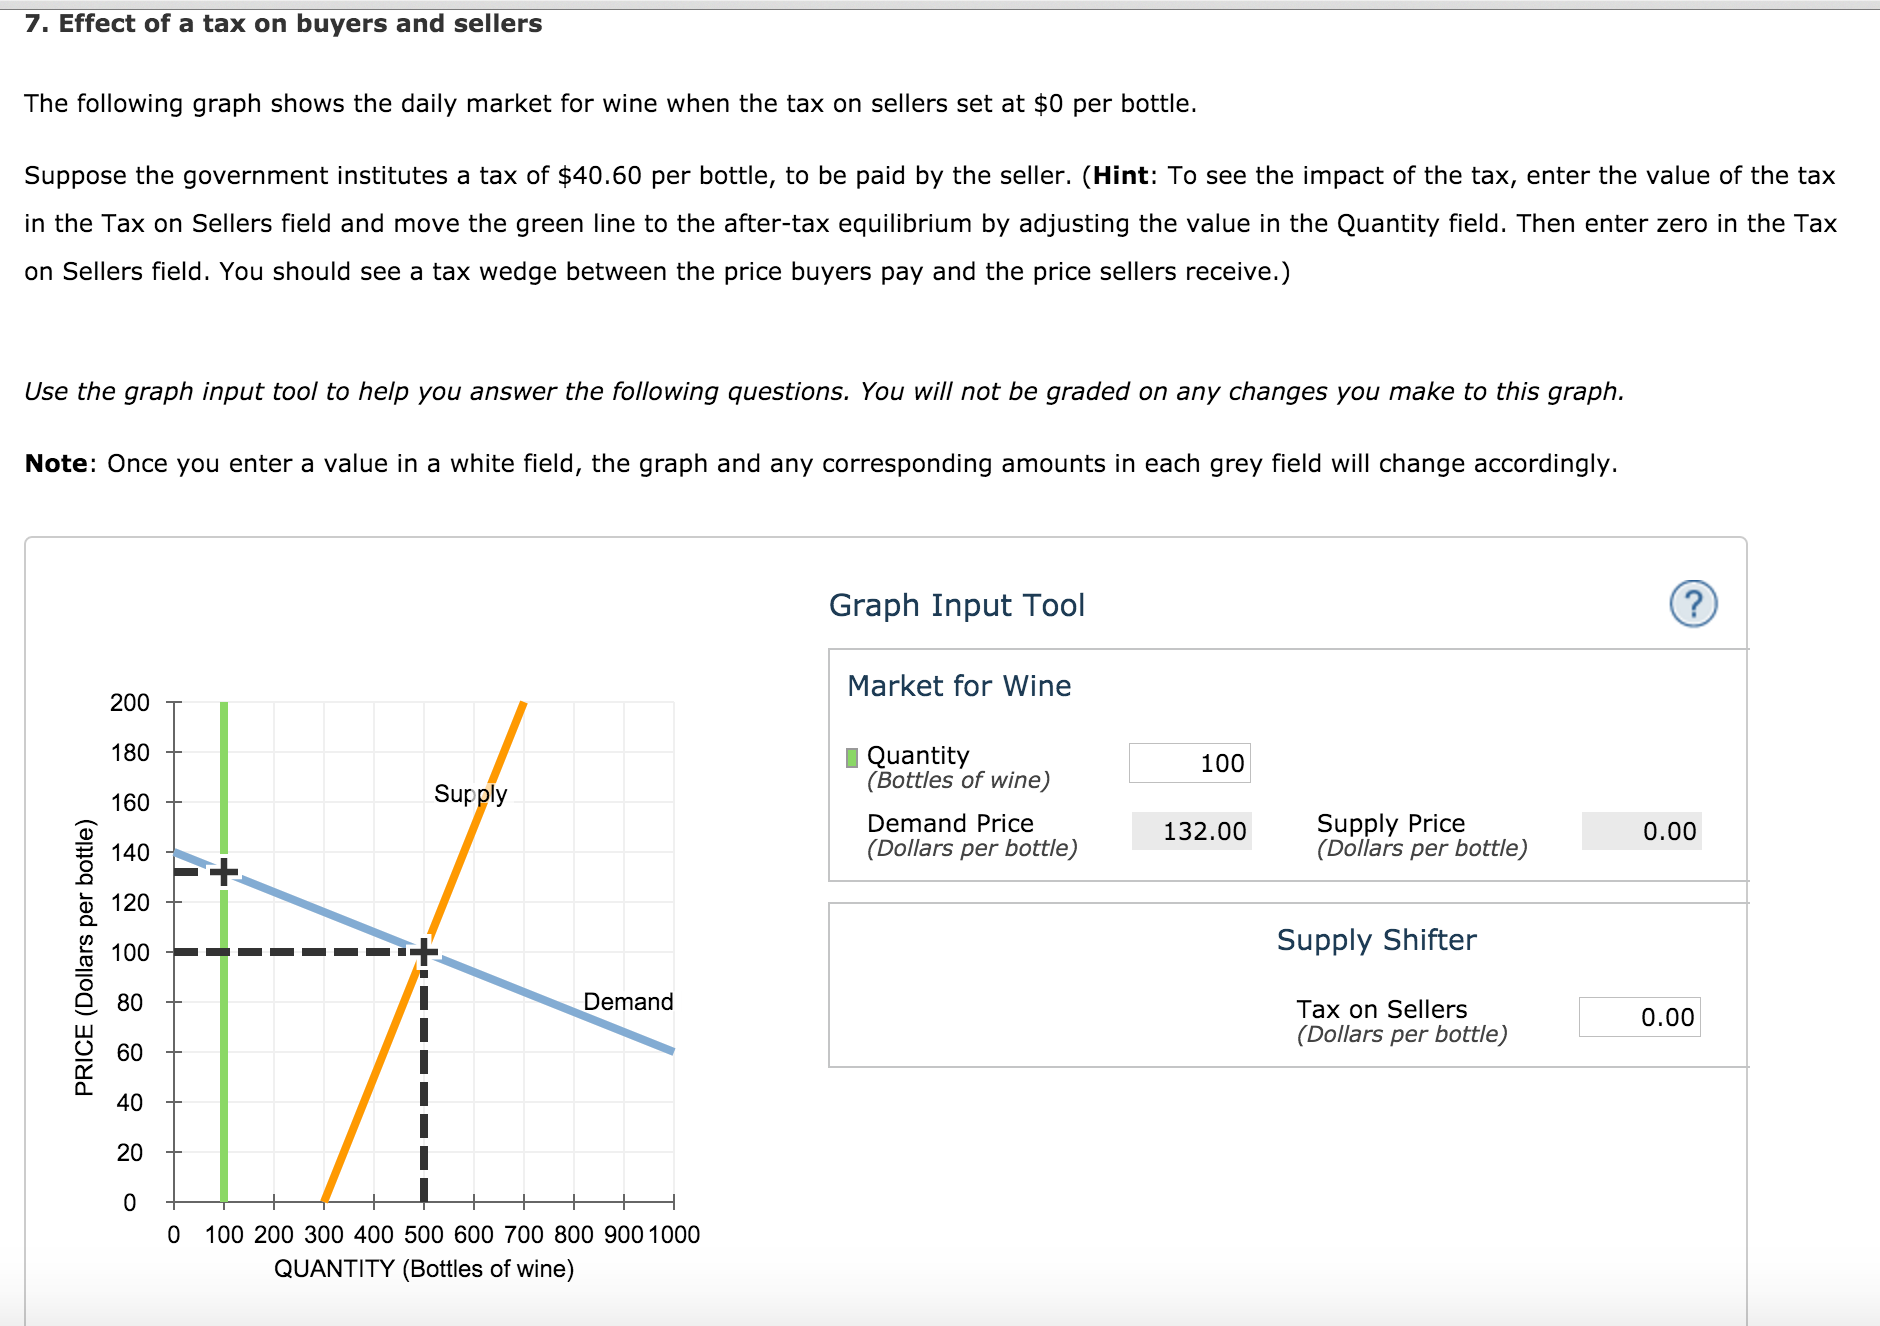
Task: Click the green vertical quantity line
Action: click(x=224, y=1050)
